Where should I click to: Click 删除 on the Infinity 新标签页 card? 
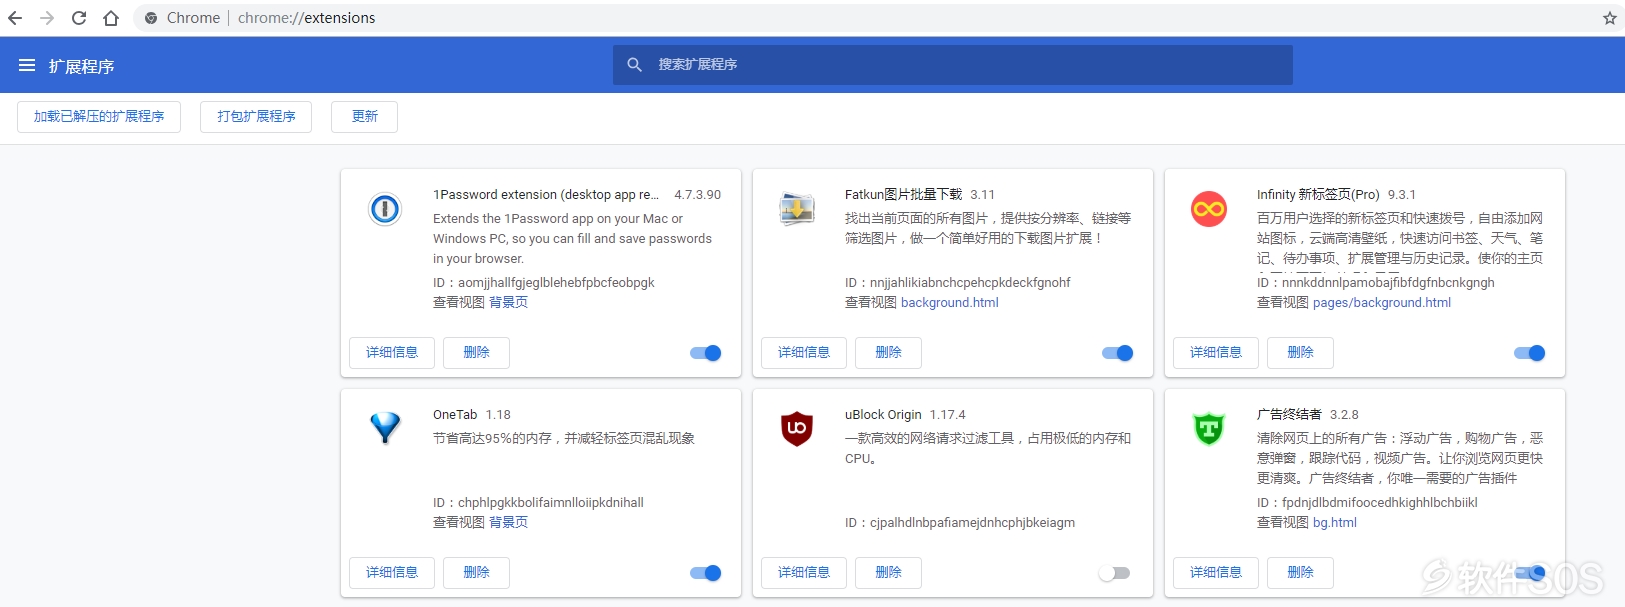pos(1301,353)
